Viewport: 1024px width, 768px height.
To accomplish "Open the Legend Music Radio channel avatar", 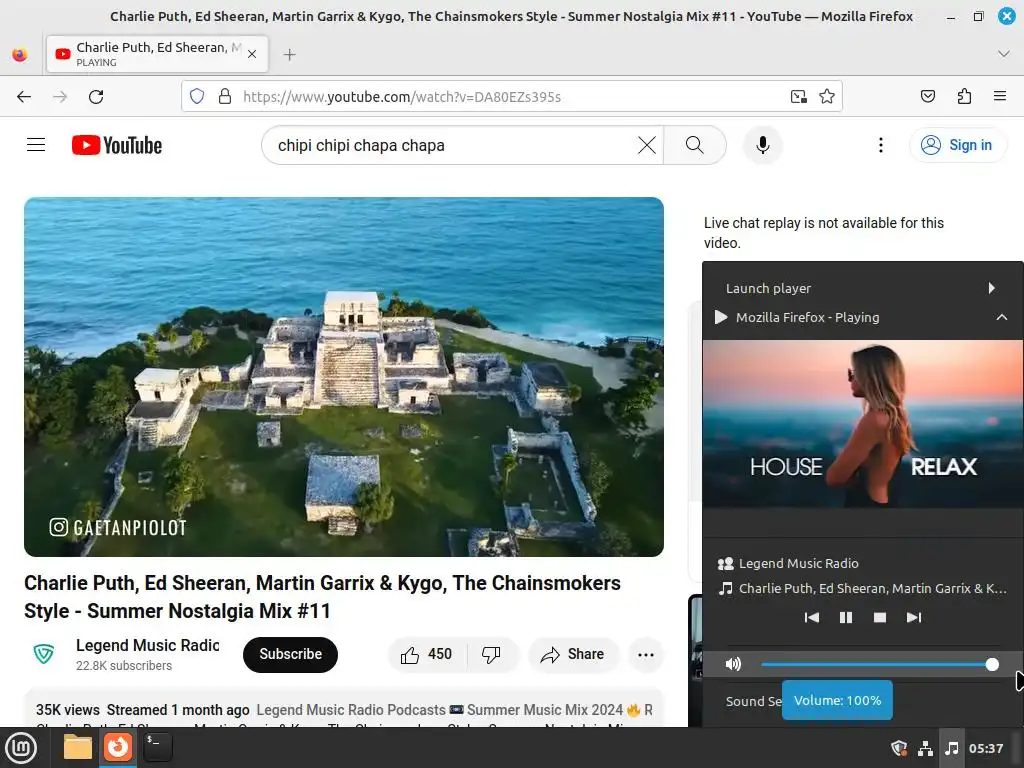I will tap(44, 654).
